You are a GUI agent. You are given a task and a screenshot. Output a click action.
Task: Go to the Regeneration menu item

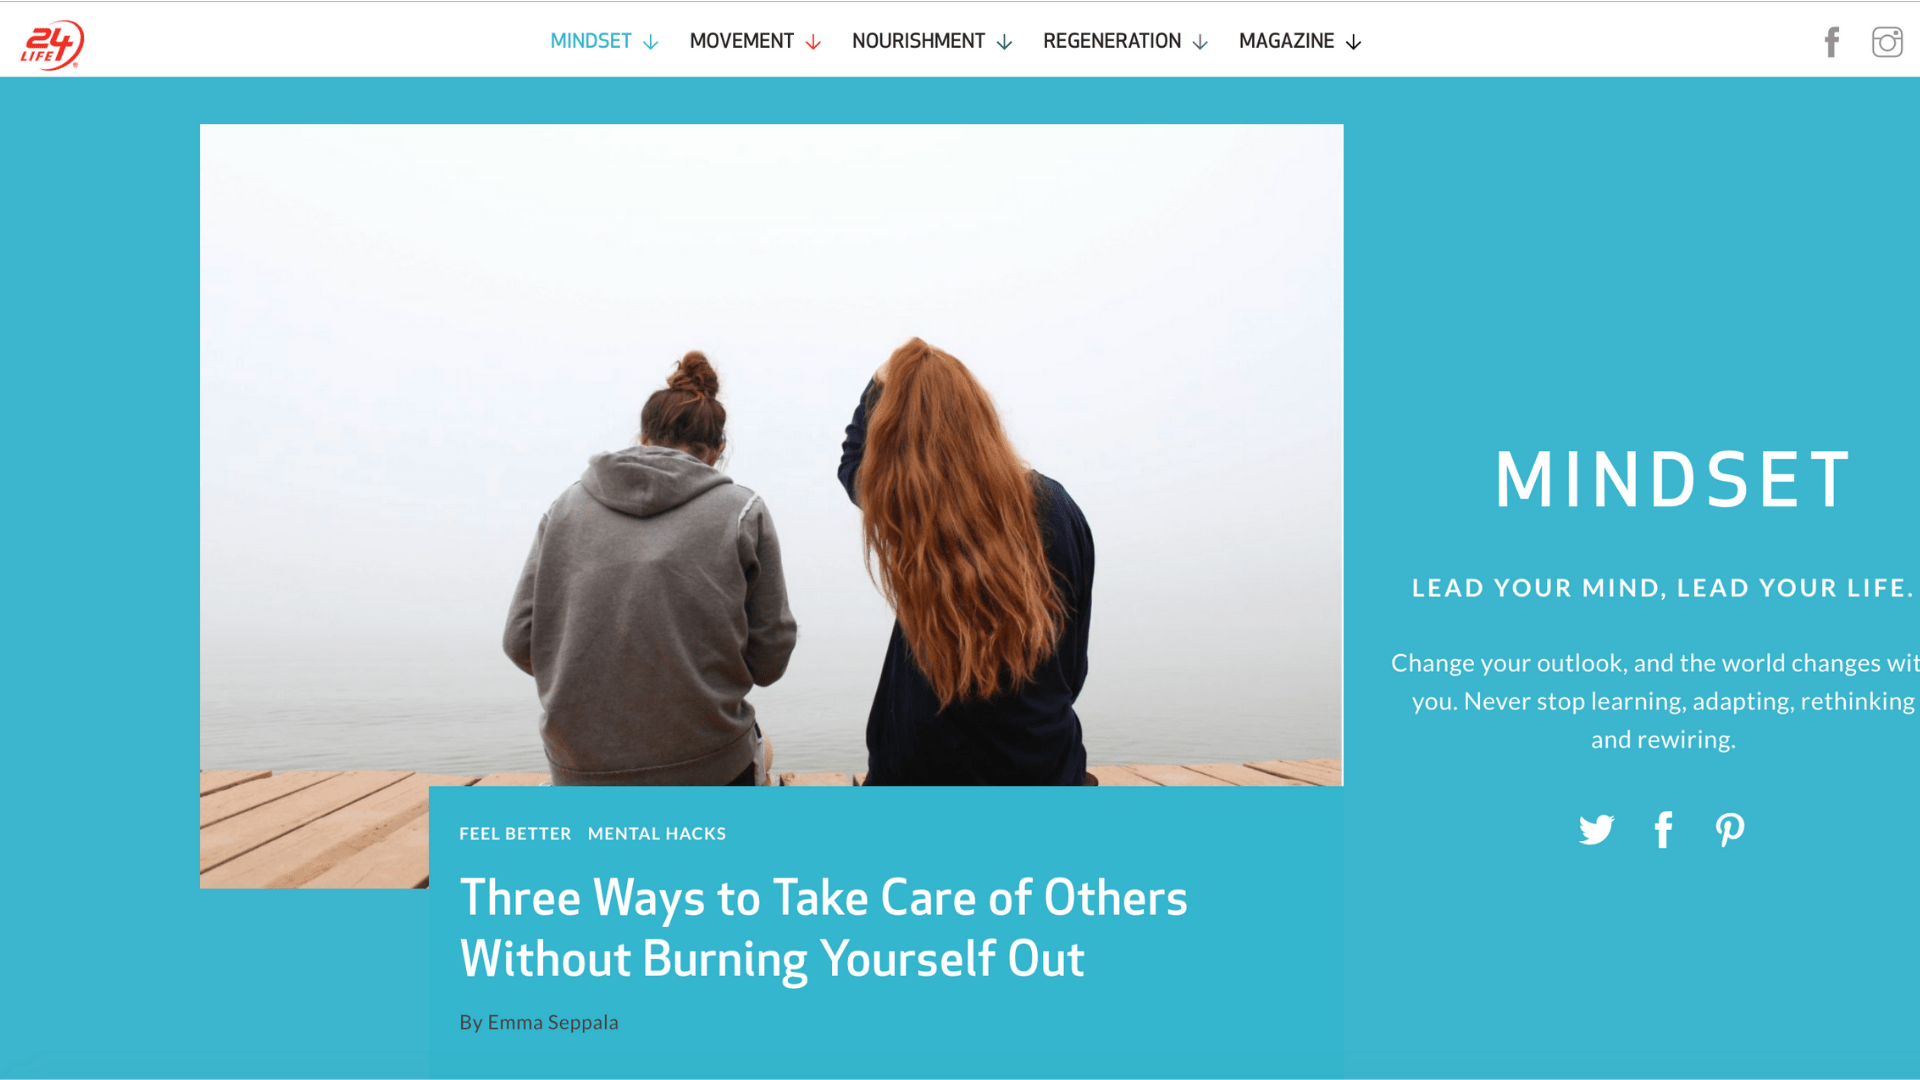(1112, 41)
